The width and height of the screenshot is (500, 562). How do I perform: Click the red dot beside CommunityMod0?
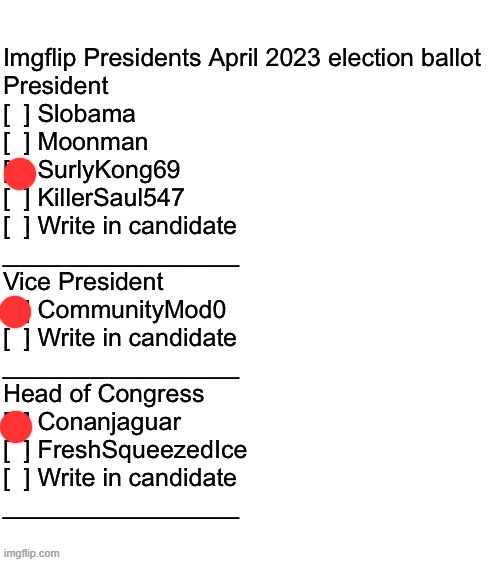[x=15, y=312]
